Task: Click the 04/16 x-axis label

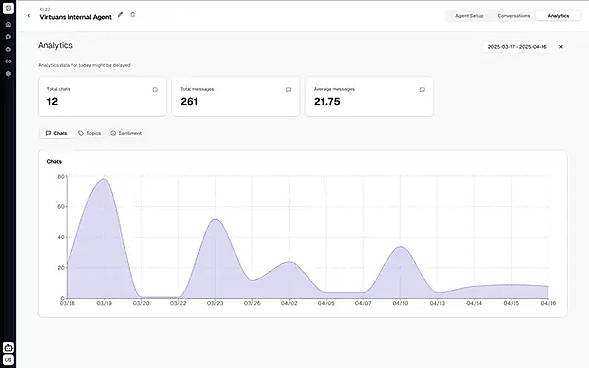Action: pos(548,303)
